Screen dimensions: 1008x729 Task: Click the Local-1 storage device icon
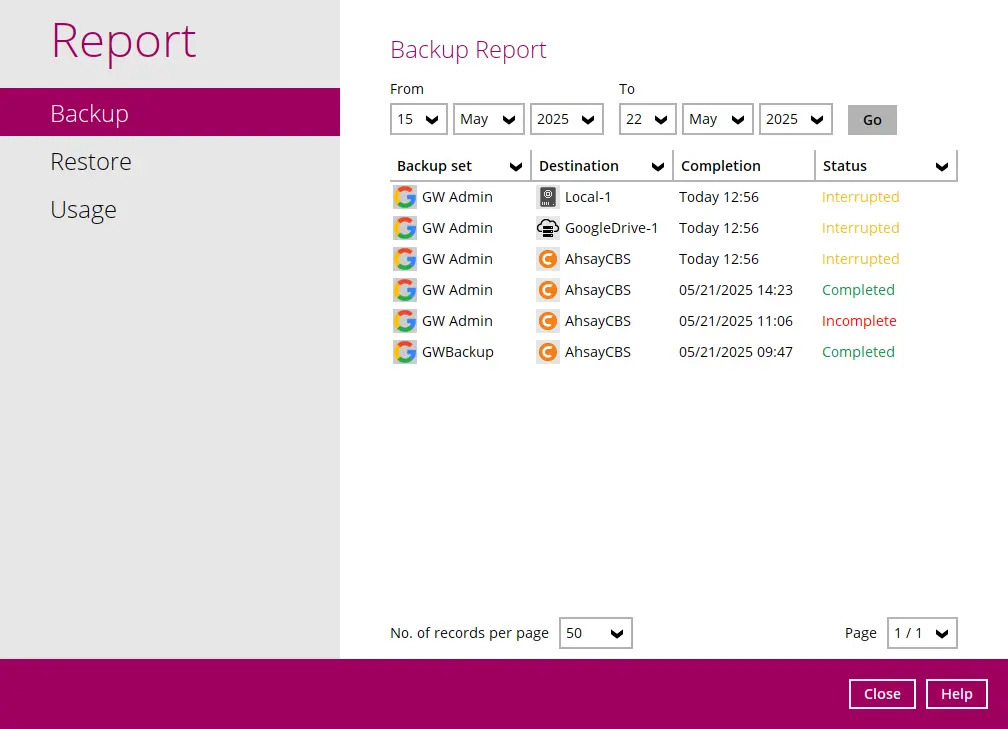click(x=547, y=197)
